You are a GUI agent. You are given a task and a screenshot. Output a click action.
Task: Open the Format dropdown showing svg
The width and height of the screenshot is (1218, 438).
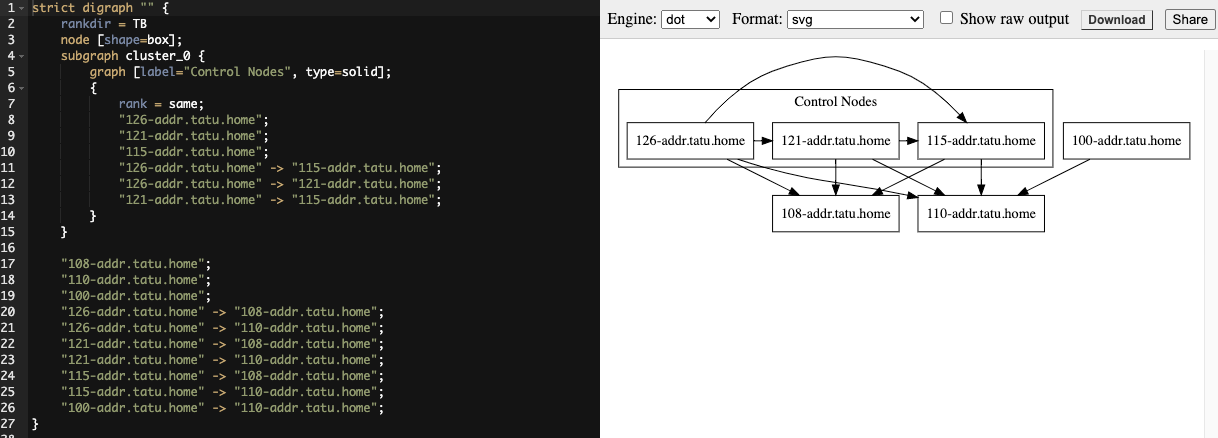855,19
